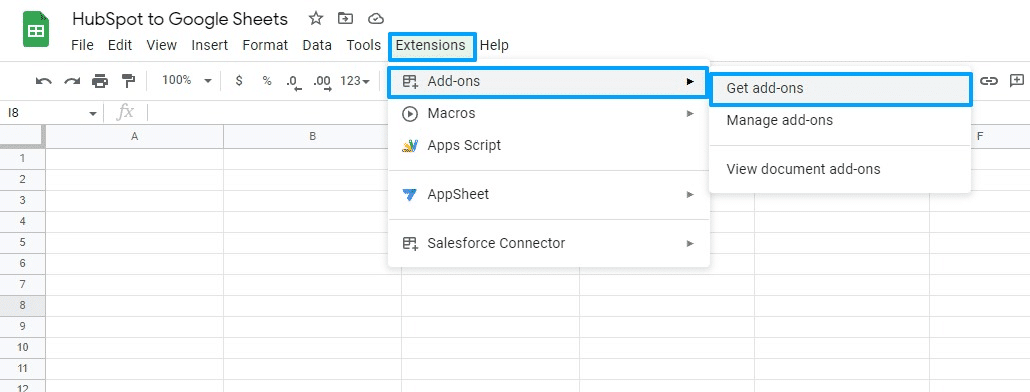This screenshot has width=1030, height=392.
Task: Open the Edit menu
Action: click(x=120, y=45)
